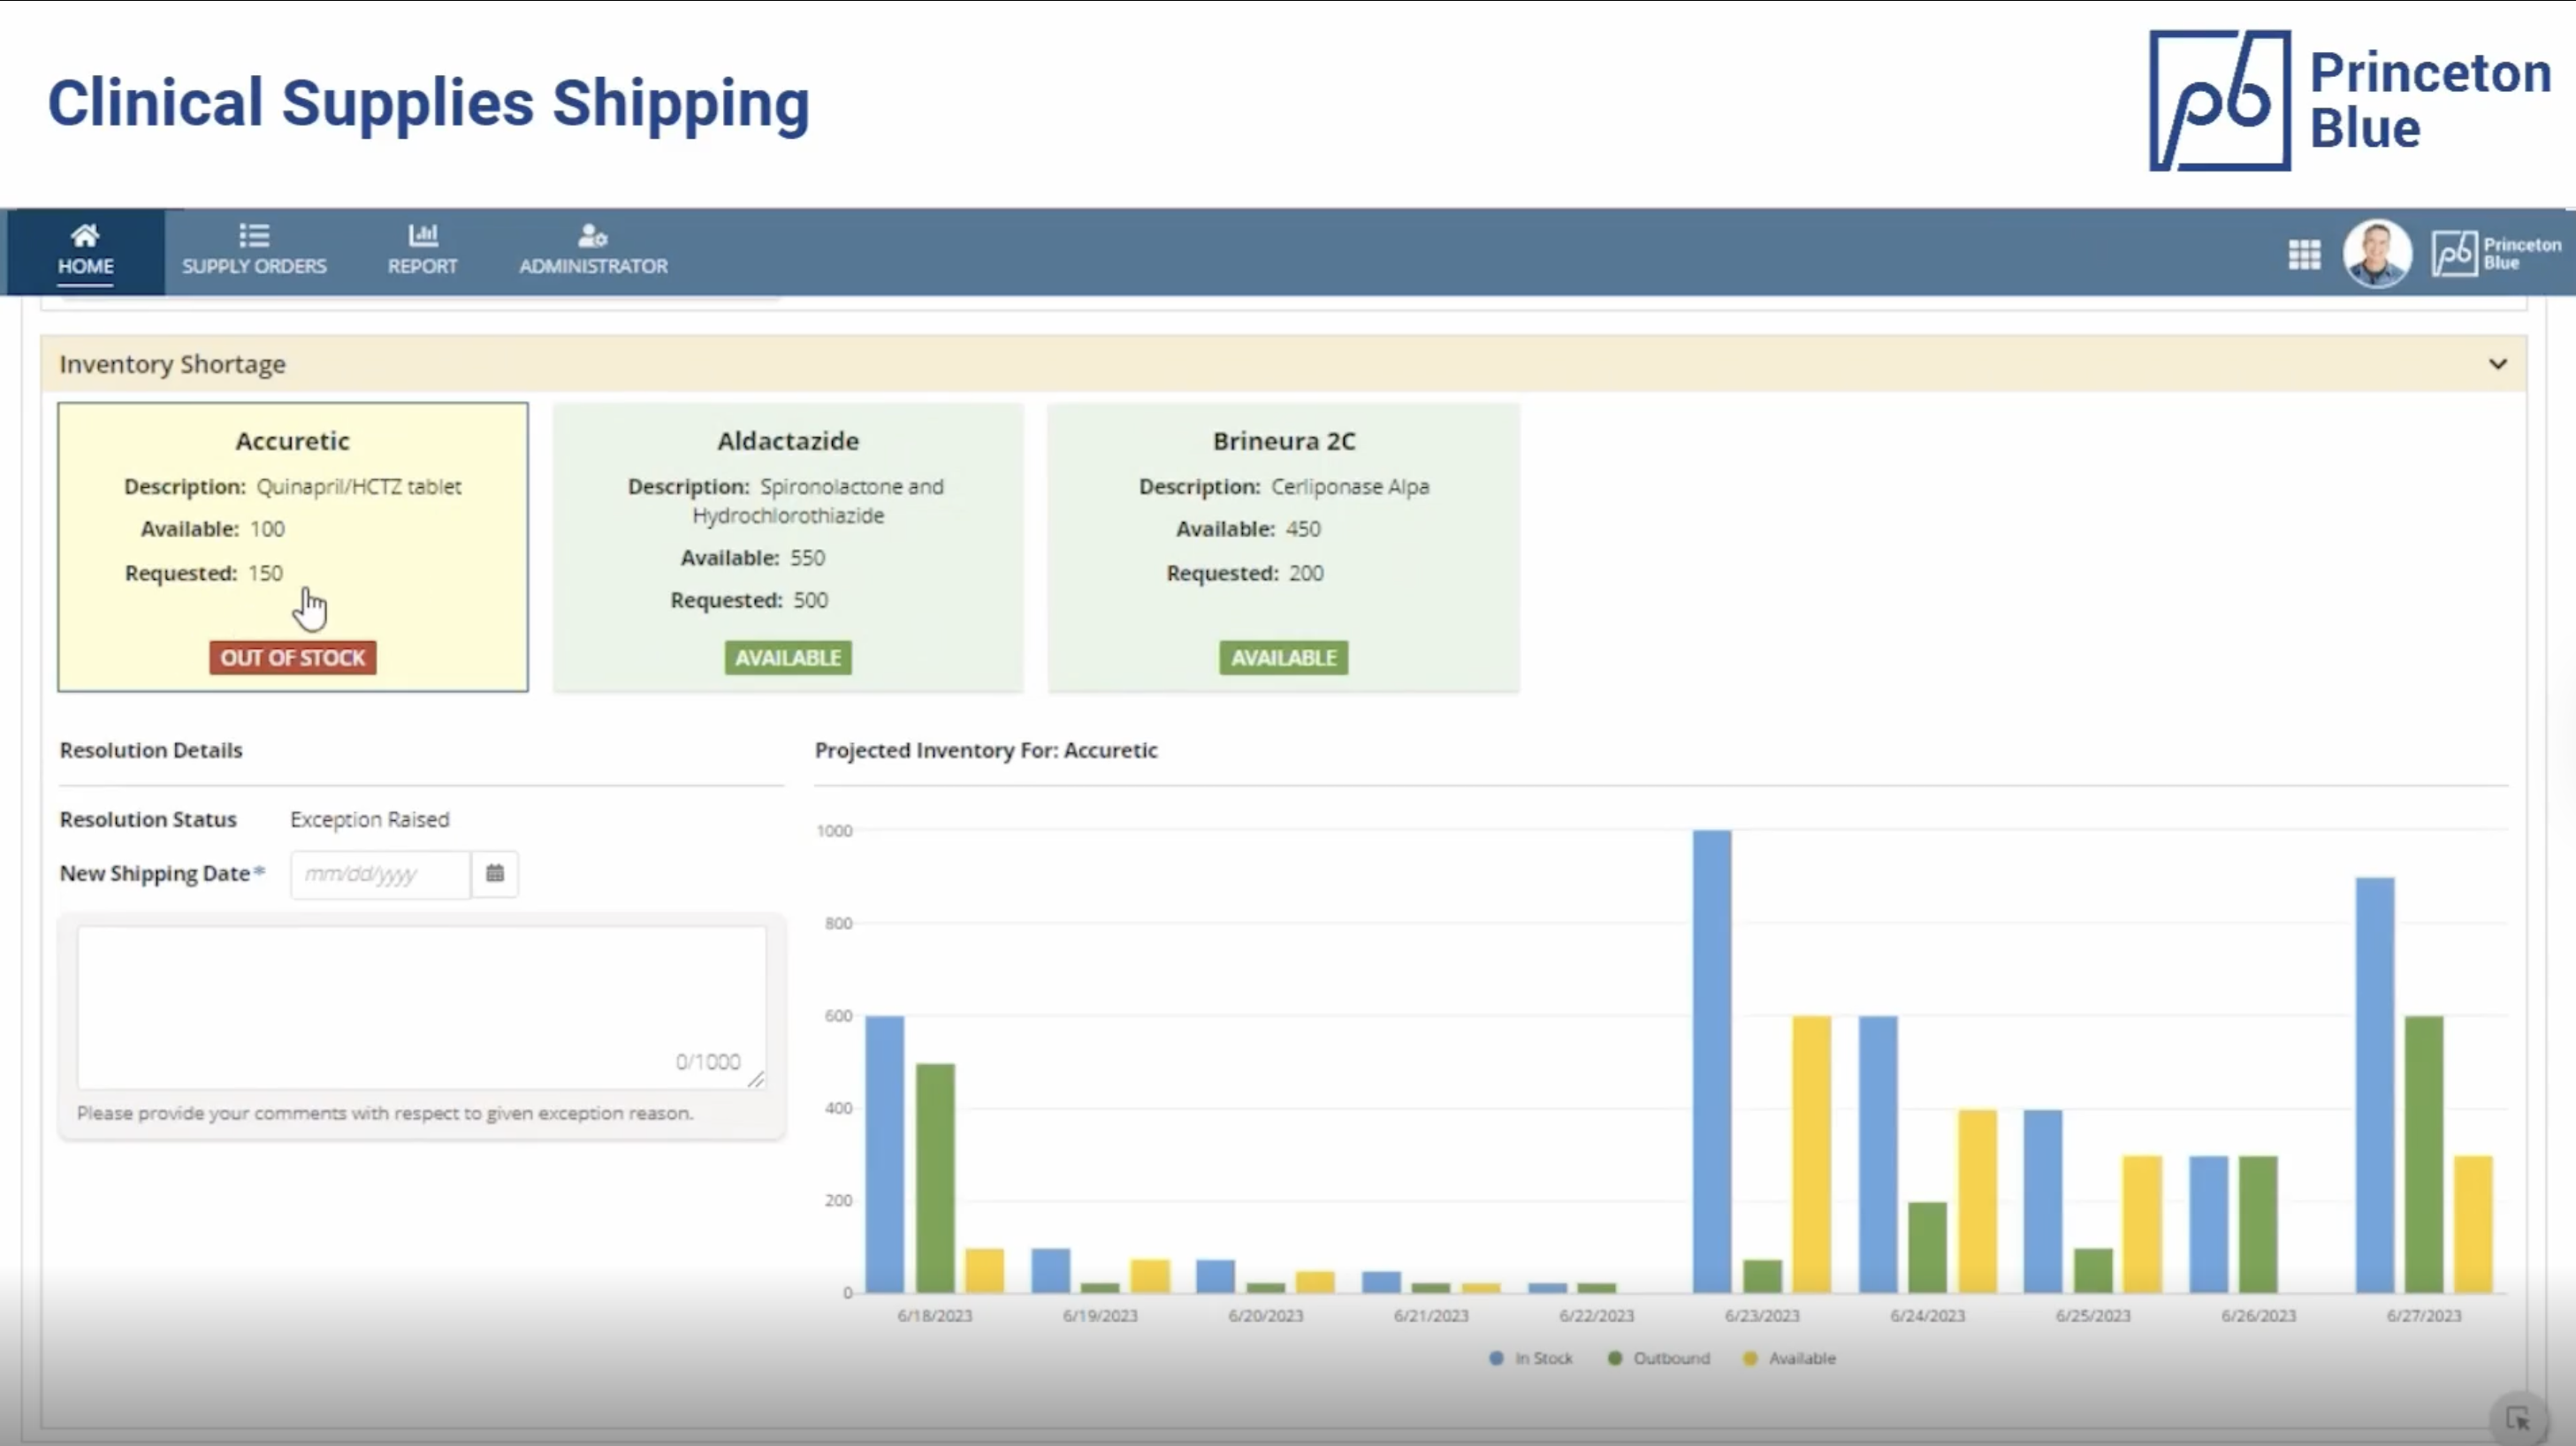
Task: Collapse the Inventory Shortage panel
Action: pyautogui.click(x=2497, y=364)
